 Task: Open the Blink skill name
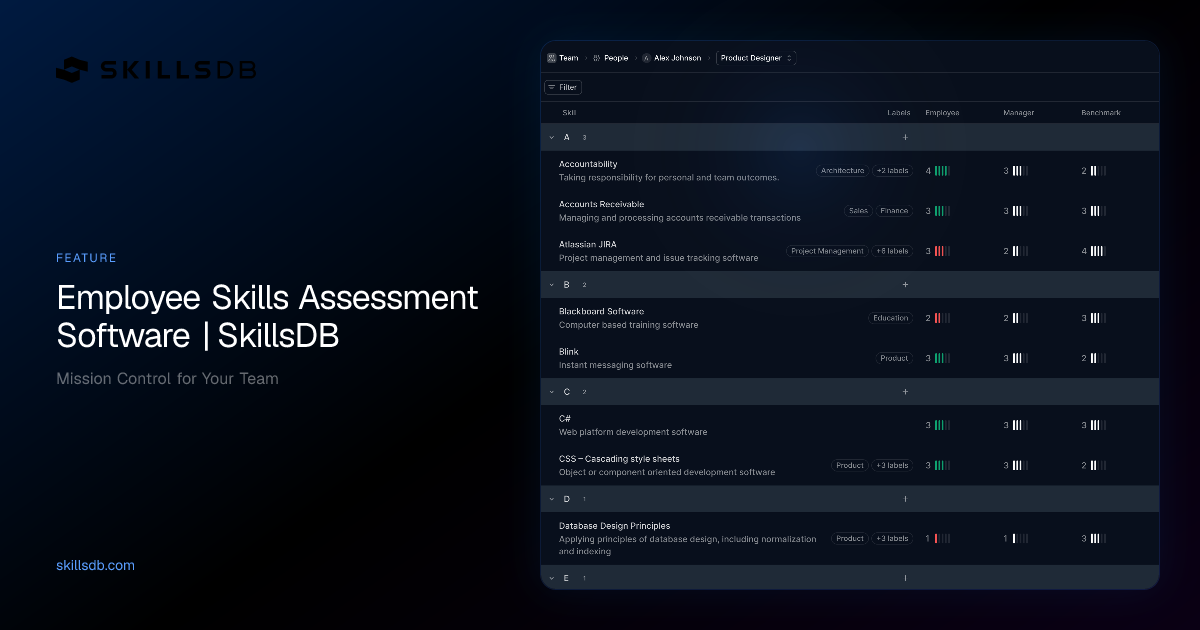(x=569, y=351)
